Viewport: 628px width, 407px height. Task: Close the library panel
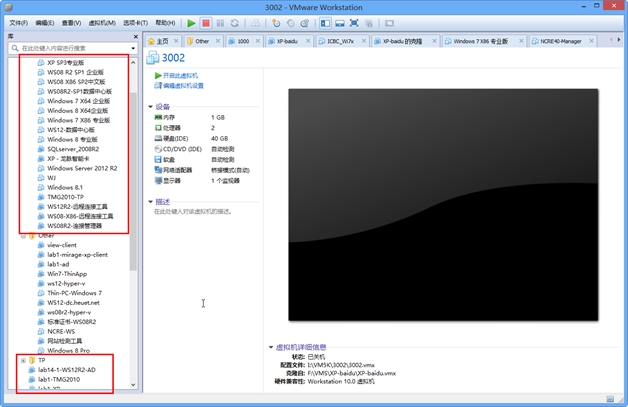point(135,36)
